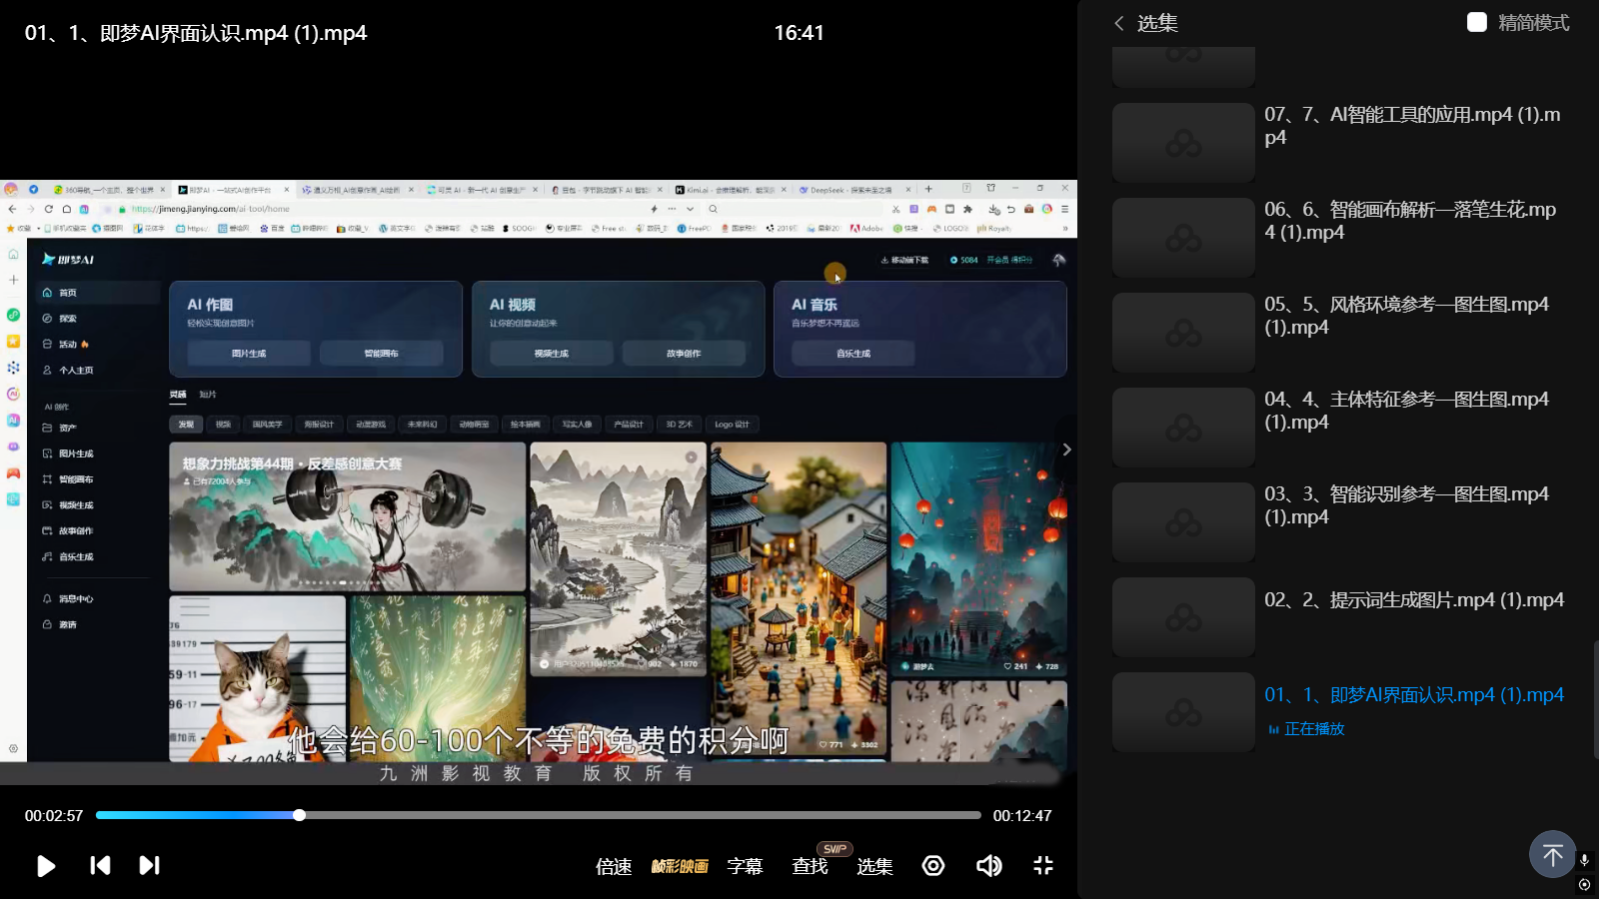This screenshot has height=899, width=1599.
Task: Skip to the previous video
Action: [x=100, y=865]
